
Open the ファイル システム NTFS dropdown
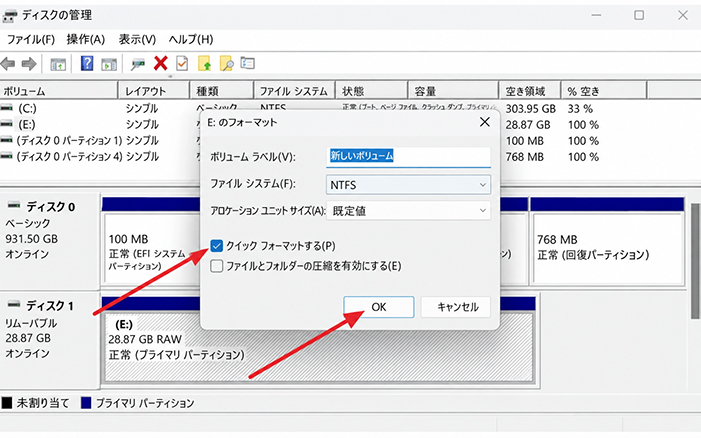click(408, 185)
